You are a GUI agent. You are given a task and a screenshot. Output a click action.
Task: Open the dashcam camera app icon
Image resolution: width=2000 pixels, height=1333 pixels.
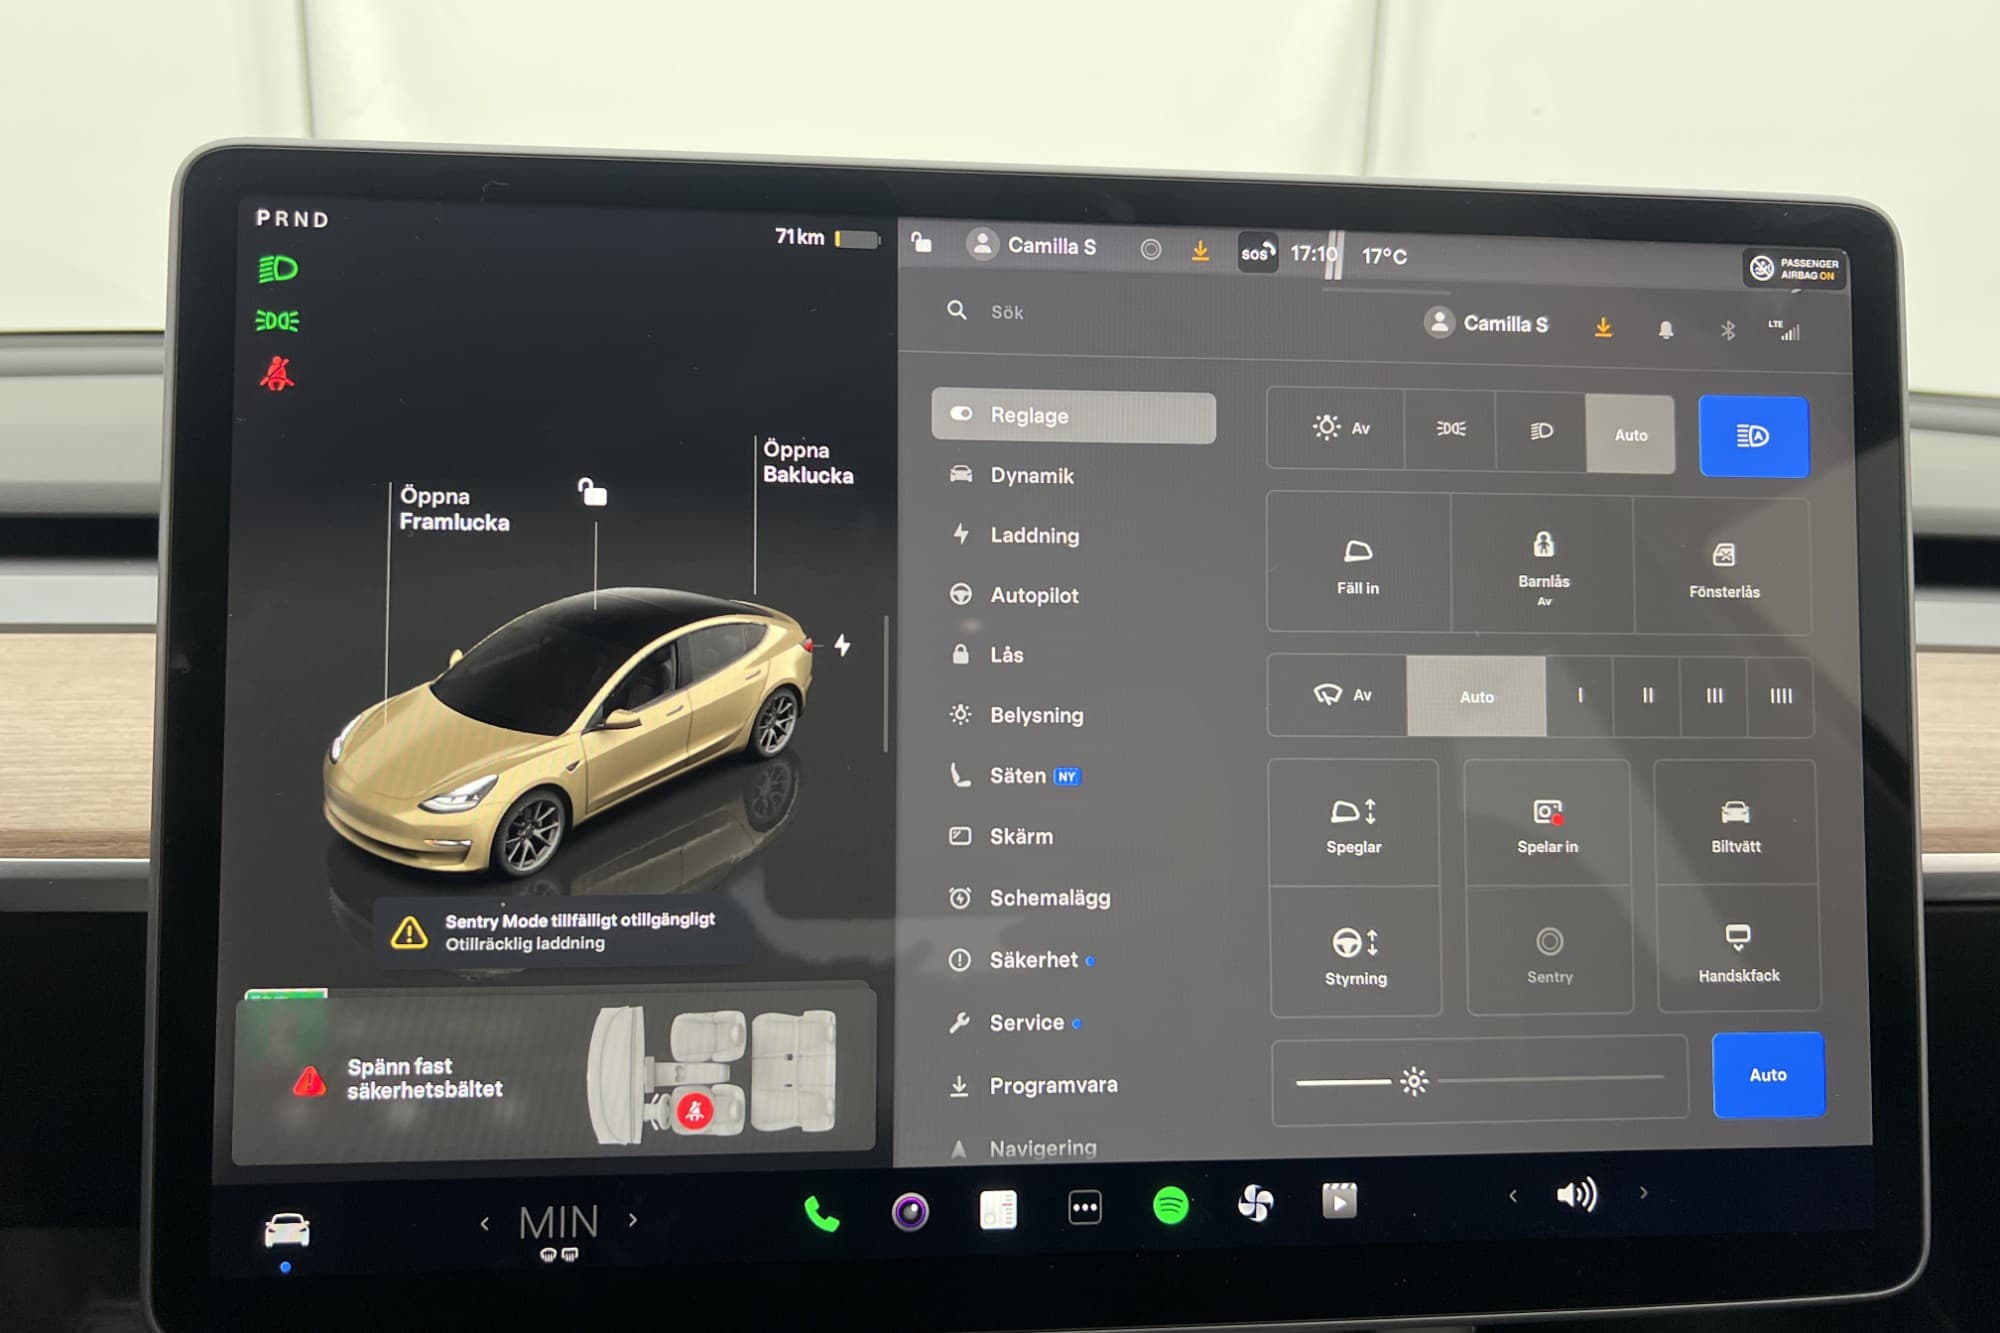click(x=910, y=1212)
